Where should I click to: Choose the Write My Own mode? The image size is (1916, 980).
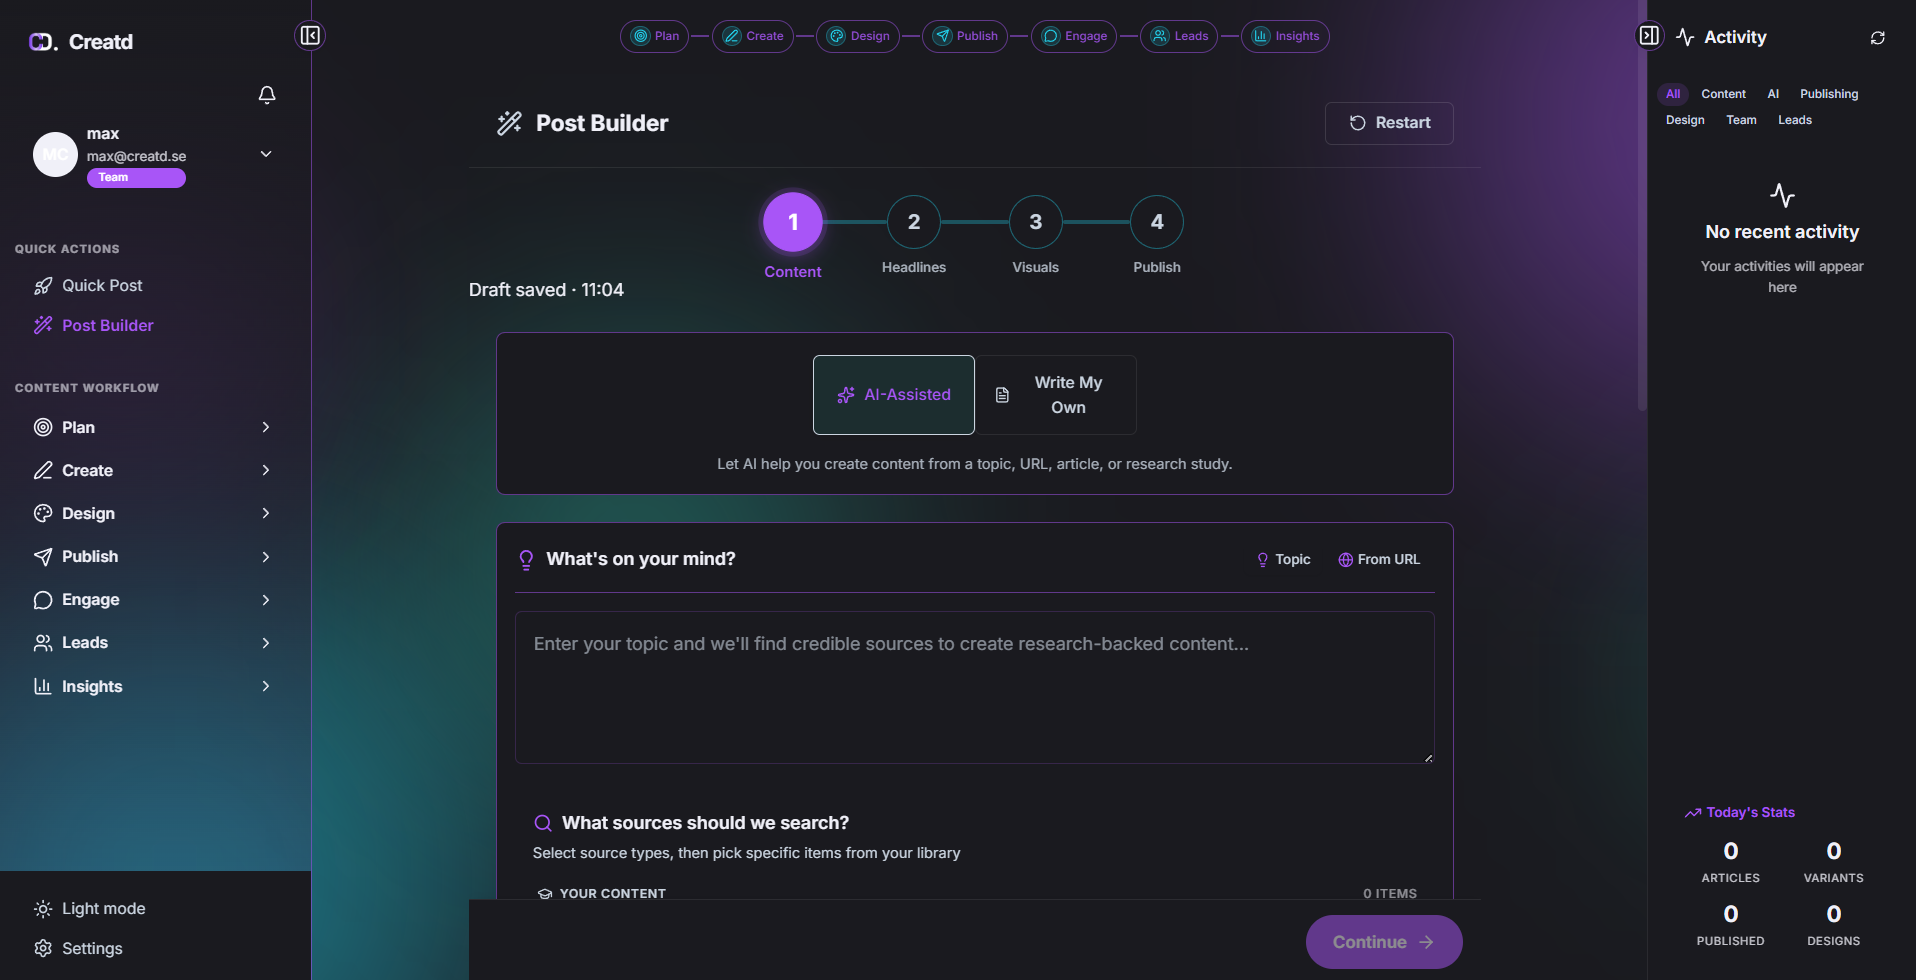tap(1056, 395)
